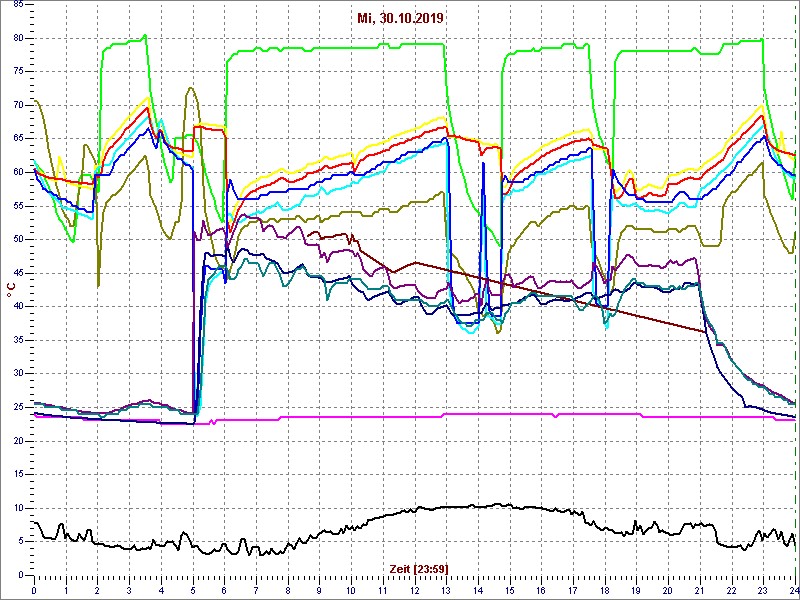
Task: Click hour '2' on the time axis
Action: 97,588
